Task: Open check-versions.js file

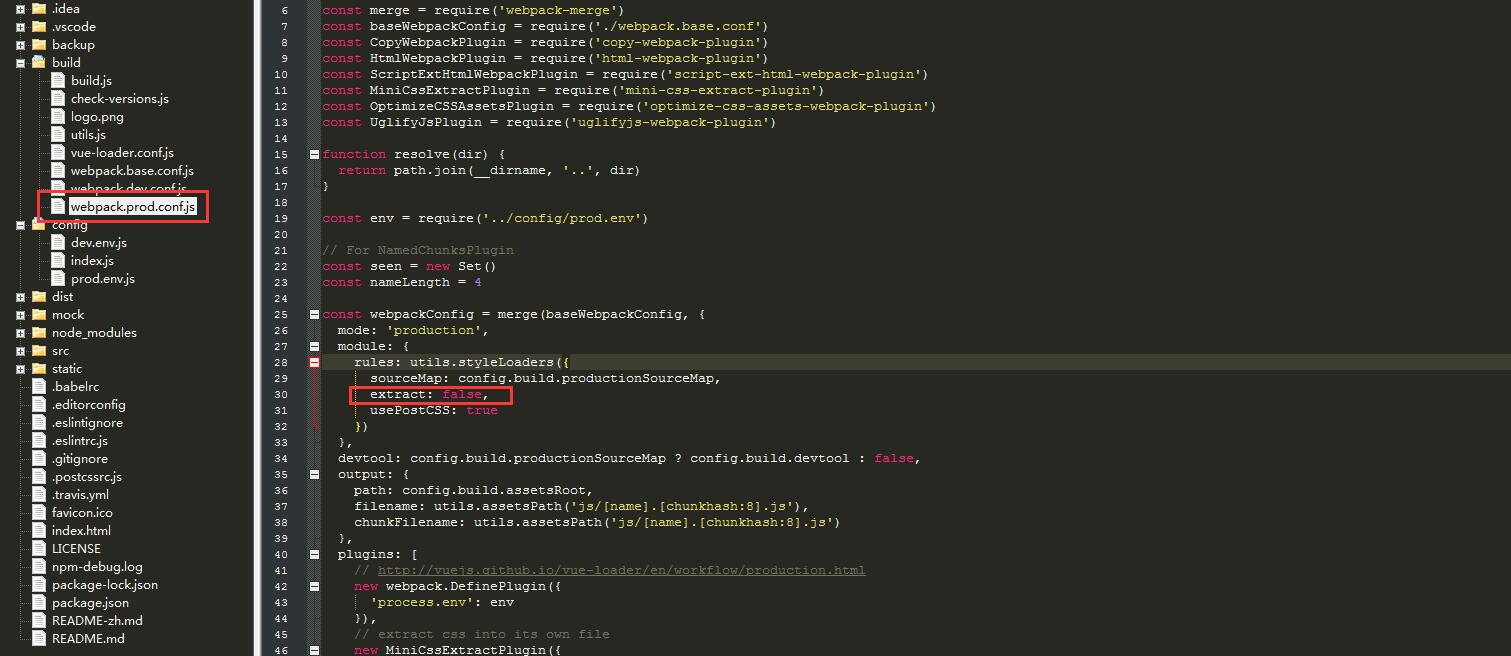Action: tap(119, 98)
